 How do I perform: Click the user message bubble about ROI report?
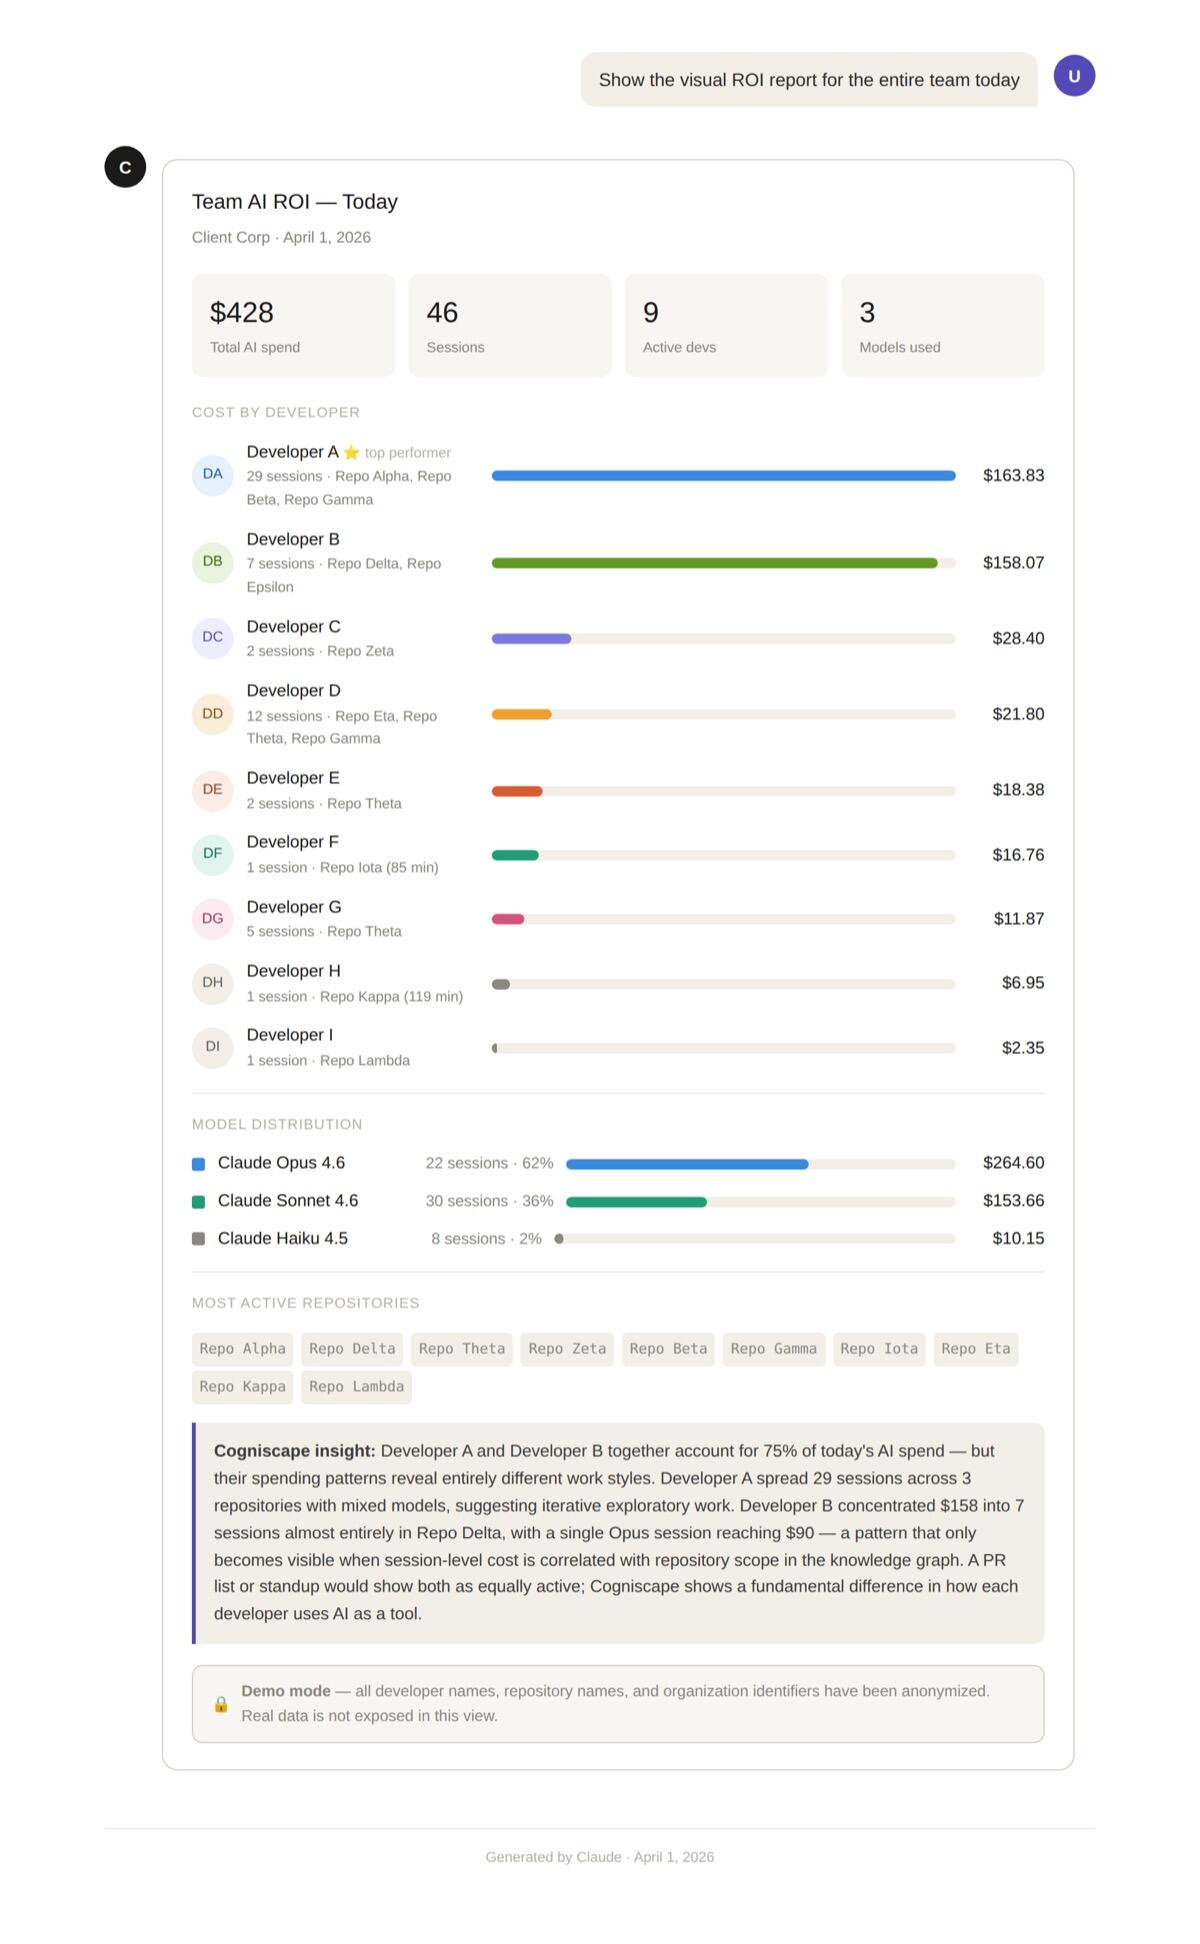coord(808,80)
